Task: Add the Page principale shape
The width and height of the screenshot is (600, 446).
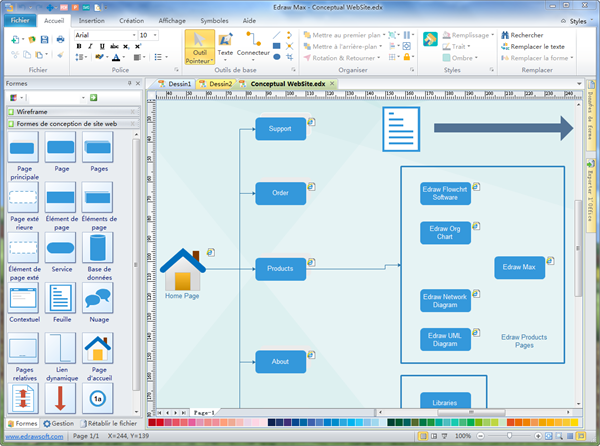Action: coord(23,147)
